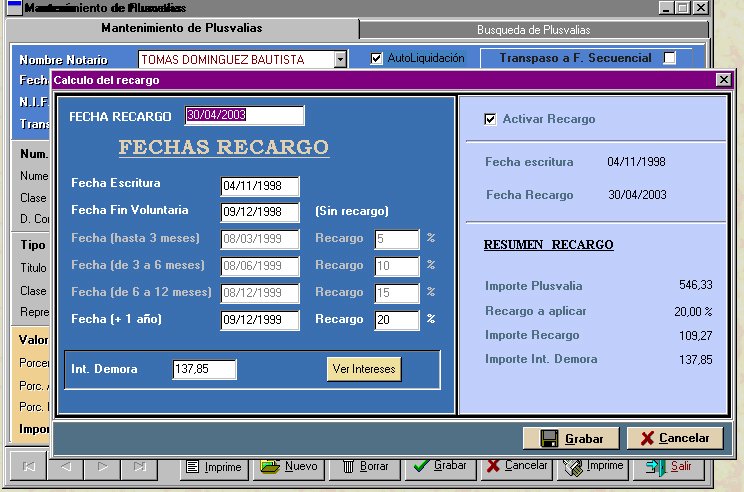Image resolution: width=744 pixels, height=492 pixels.
Task: Click the Ver Intereses button
Action: pos(364,369)
